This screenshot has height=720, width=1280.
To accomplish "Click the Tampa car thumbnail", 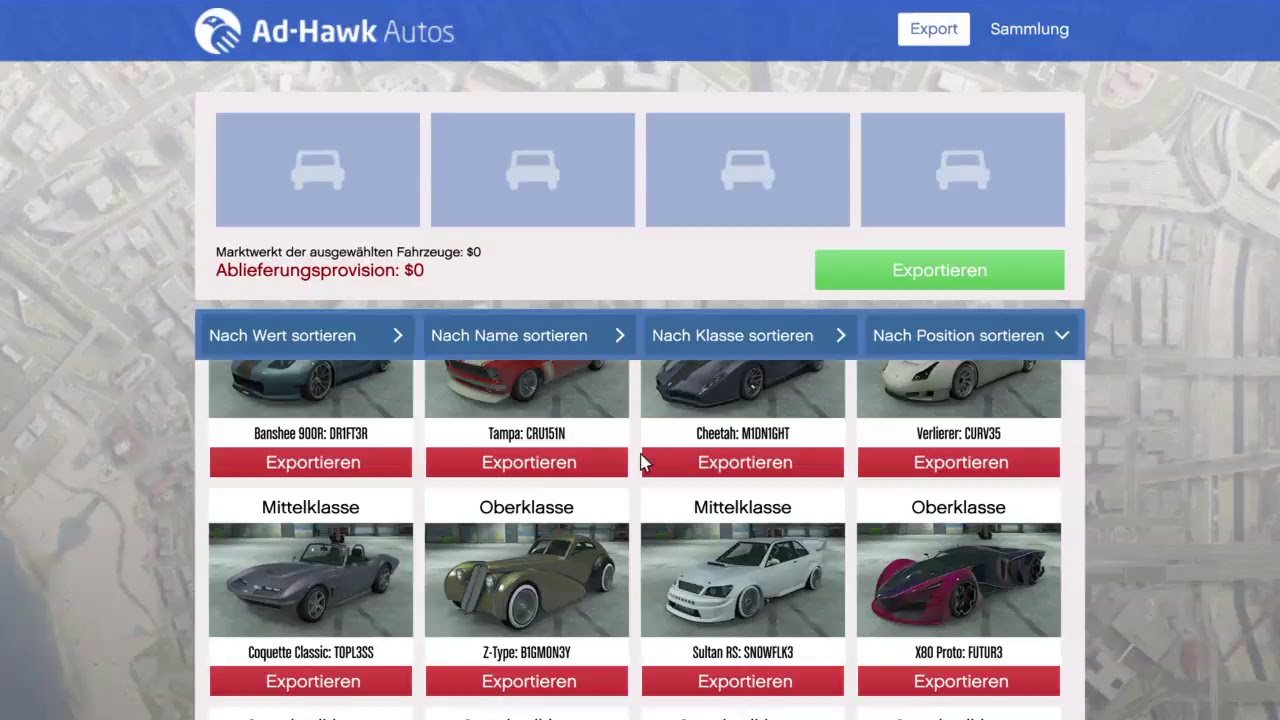I will pyautogui.click(x=527, y=389).
